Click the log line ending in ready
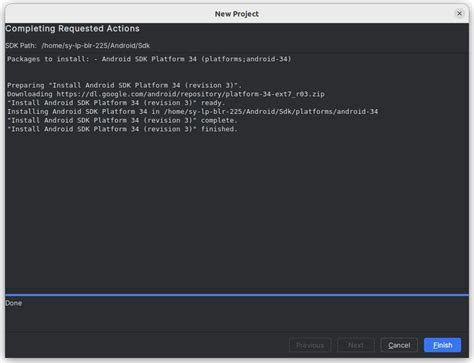474x363 pixels. (116, 103)
